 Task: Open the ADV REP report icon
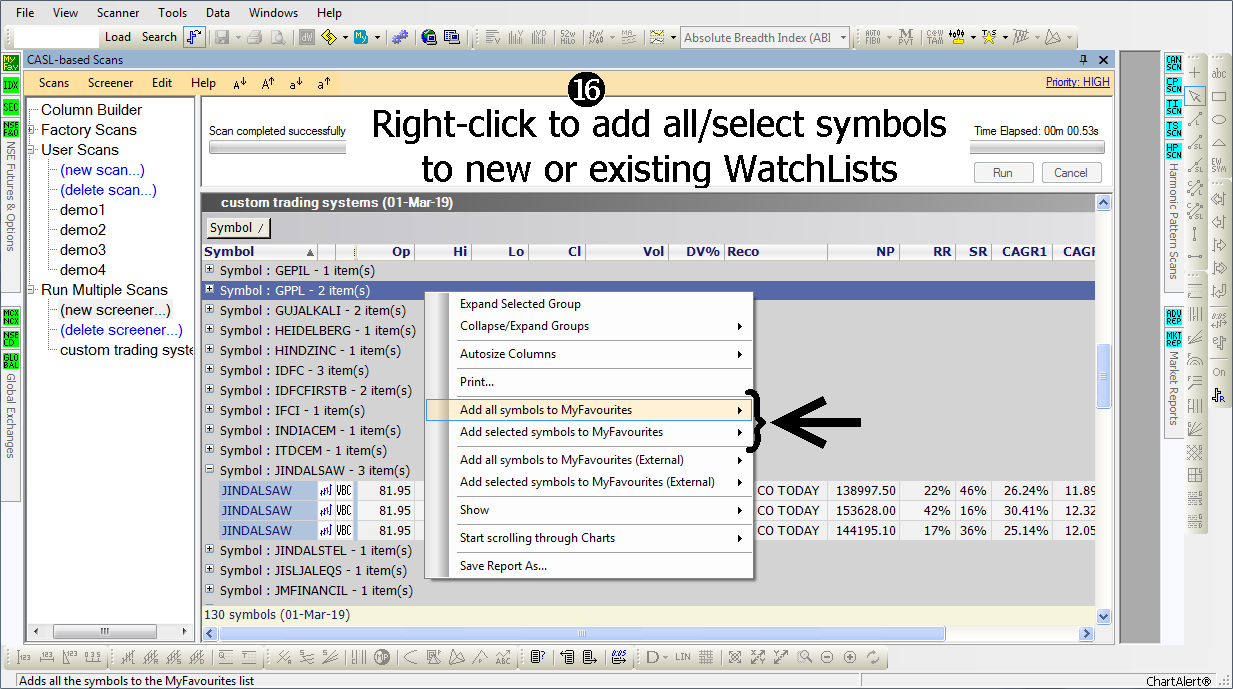(1173, 316)
